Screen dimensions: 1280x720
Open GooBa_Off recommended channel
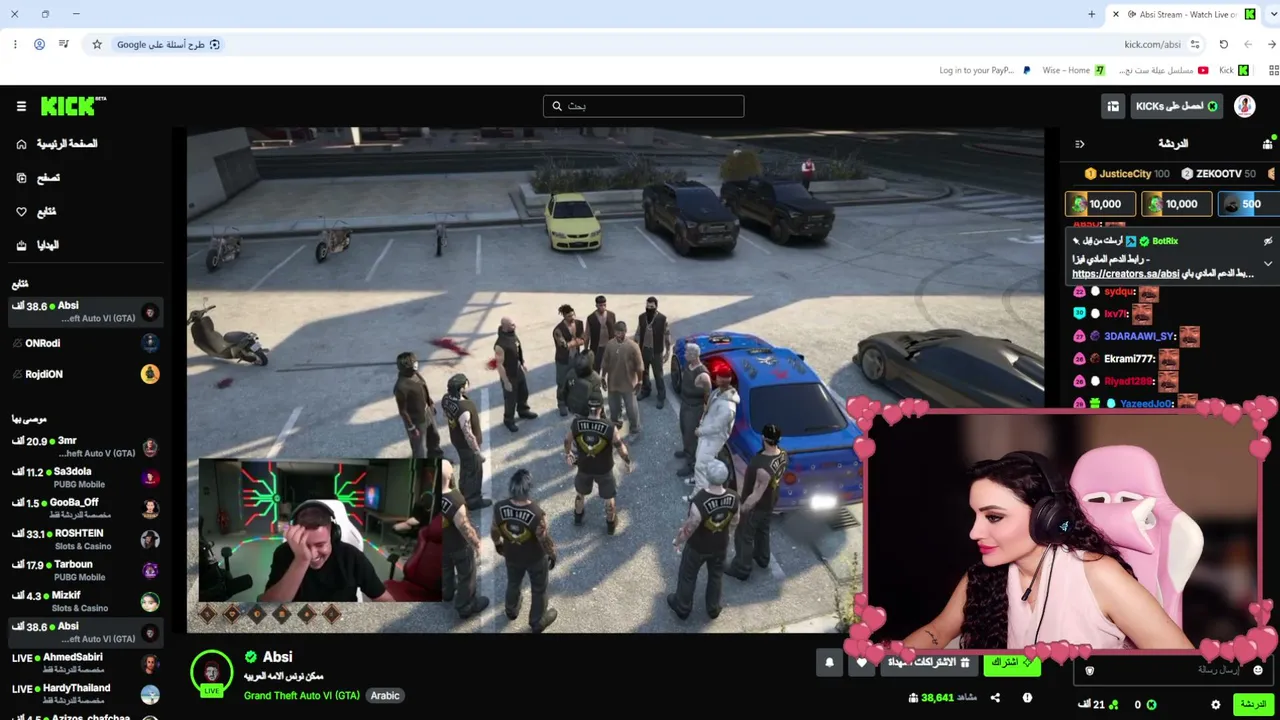click(x=84, y=509)
